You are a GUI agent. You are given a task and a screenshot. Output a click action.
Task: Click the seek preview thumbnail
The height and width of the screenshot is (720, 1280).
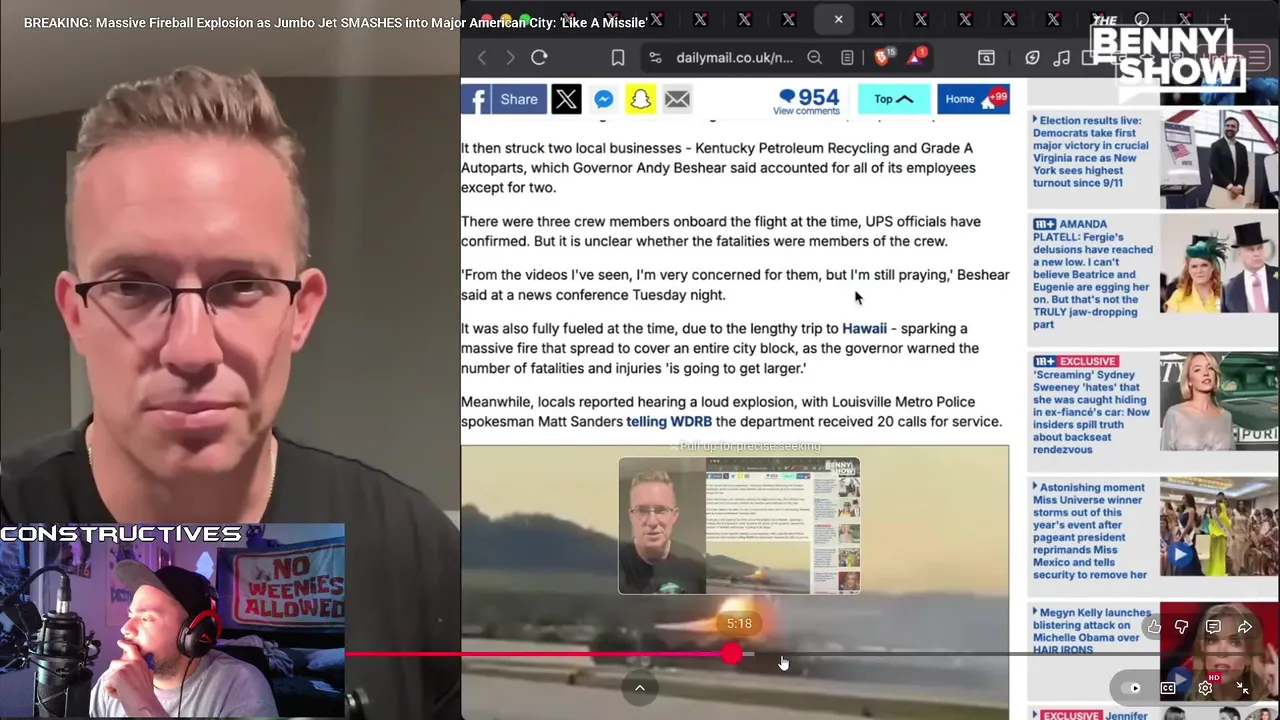[739, 526]
